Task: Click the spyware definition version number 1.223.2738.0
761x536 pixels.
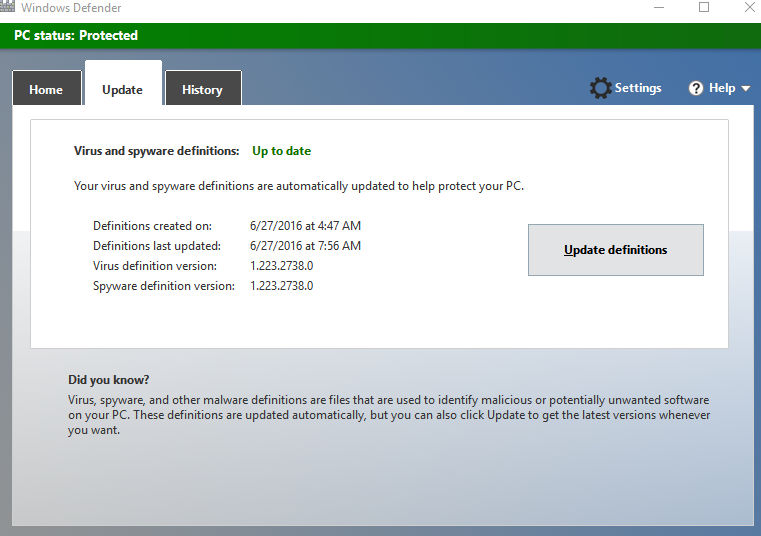Action: point(281,285)
